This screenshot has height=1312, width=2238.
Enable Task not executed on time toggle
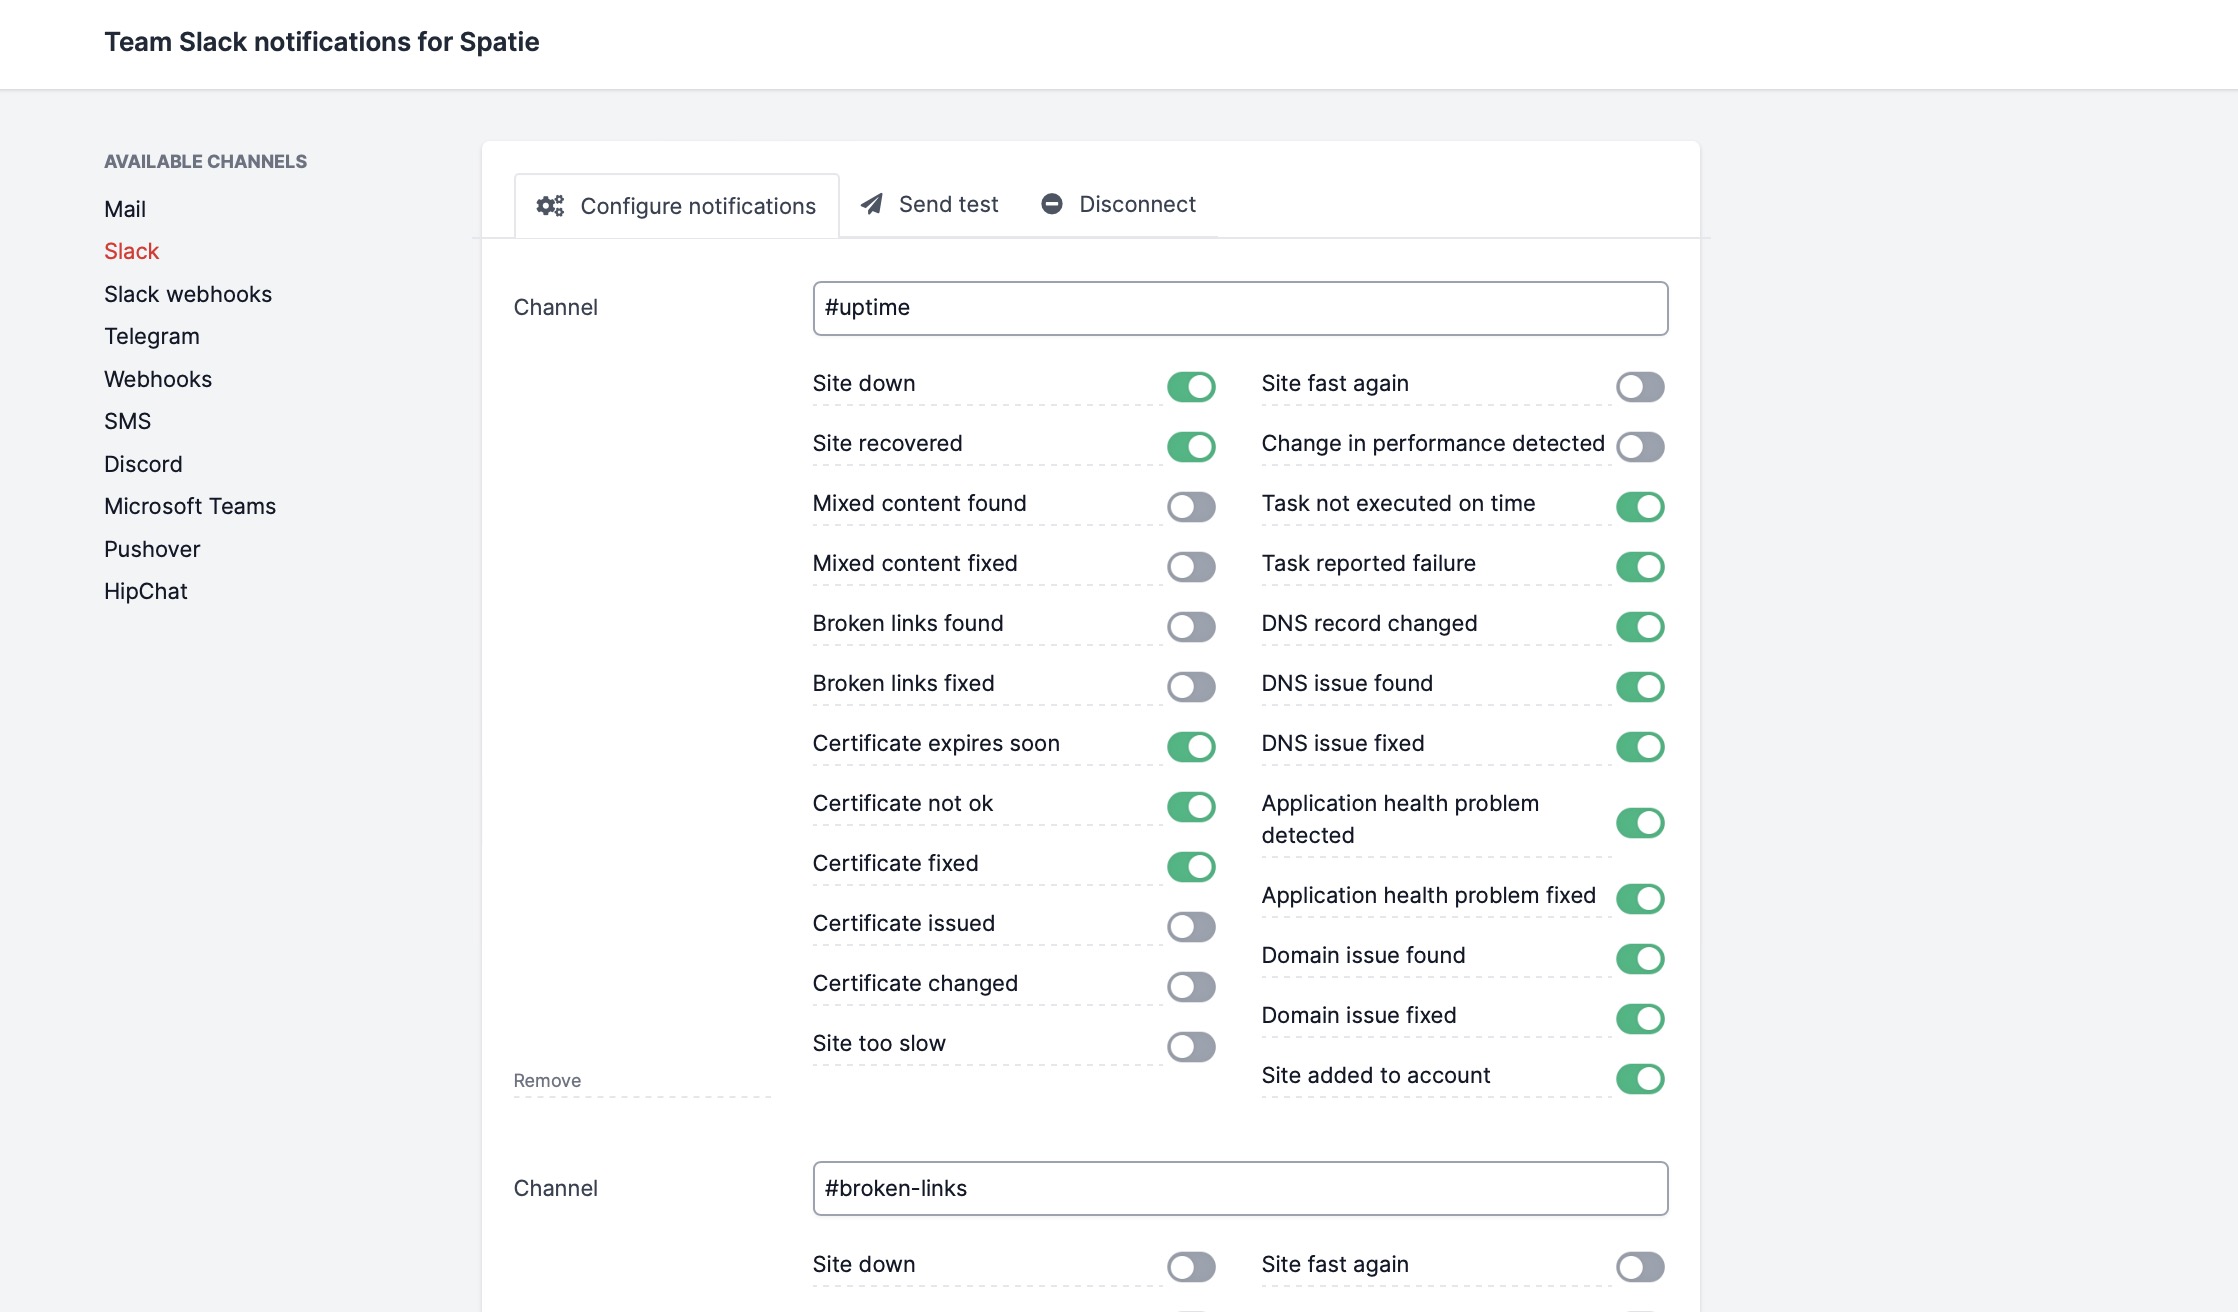coord(1640,504)
